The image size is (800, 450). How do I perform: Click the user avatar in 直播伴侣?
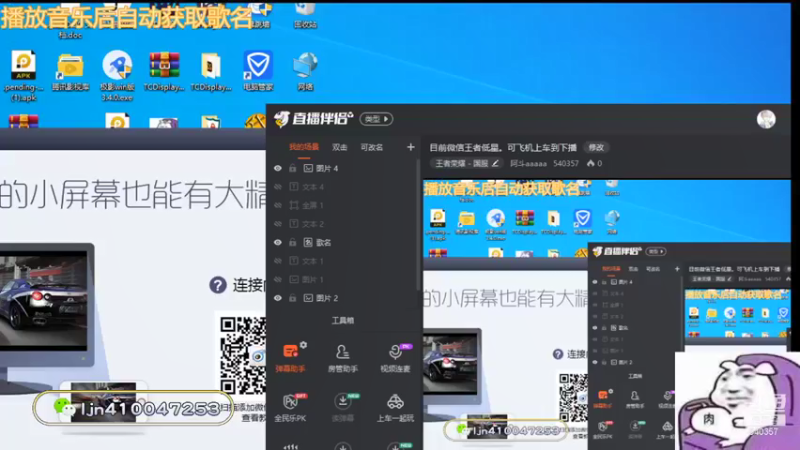[x=766, y=119]
